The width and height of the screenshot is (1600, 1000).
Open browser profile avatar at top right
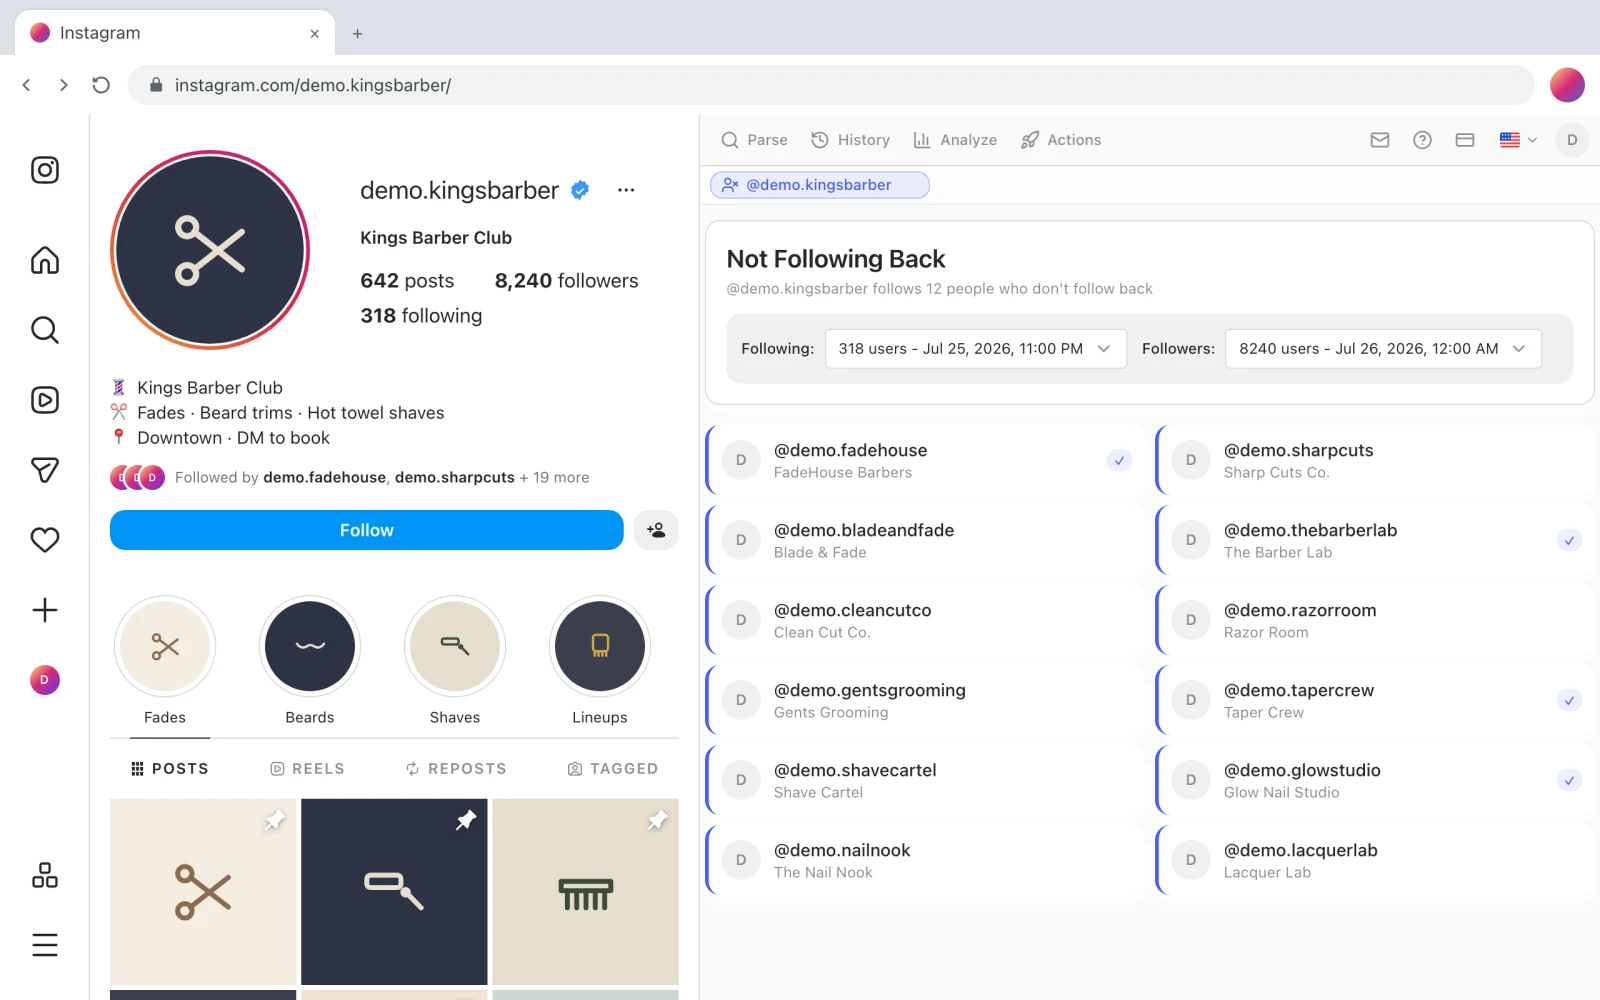tap(1567, 85)
